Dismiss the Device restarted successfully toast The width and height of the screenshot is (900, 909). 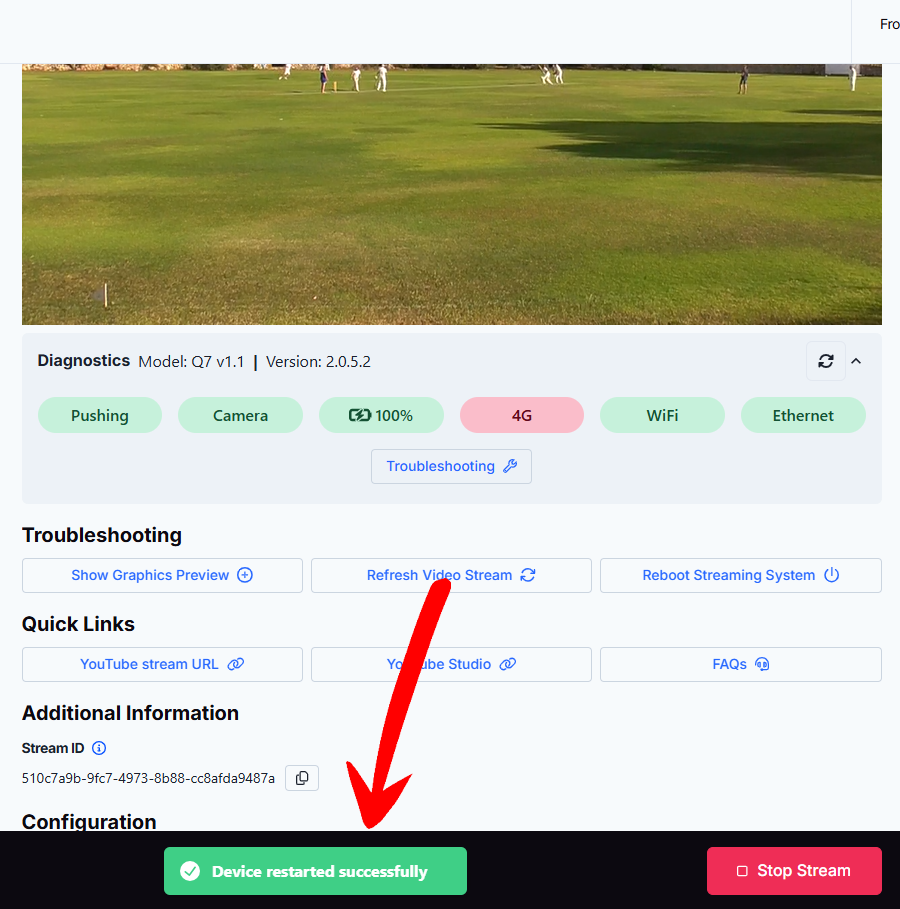pyautogui.click(x=315, y=871)
